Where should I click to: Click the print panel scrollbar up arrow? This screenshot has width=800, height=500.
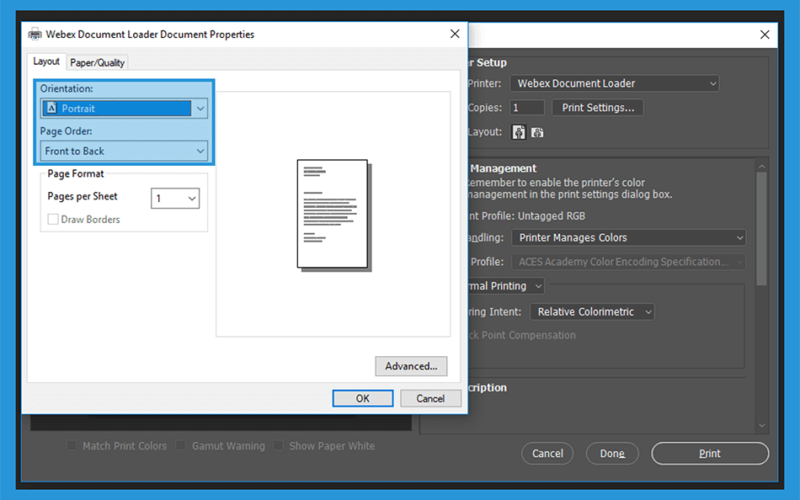[762, 166]
